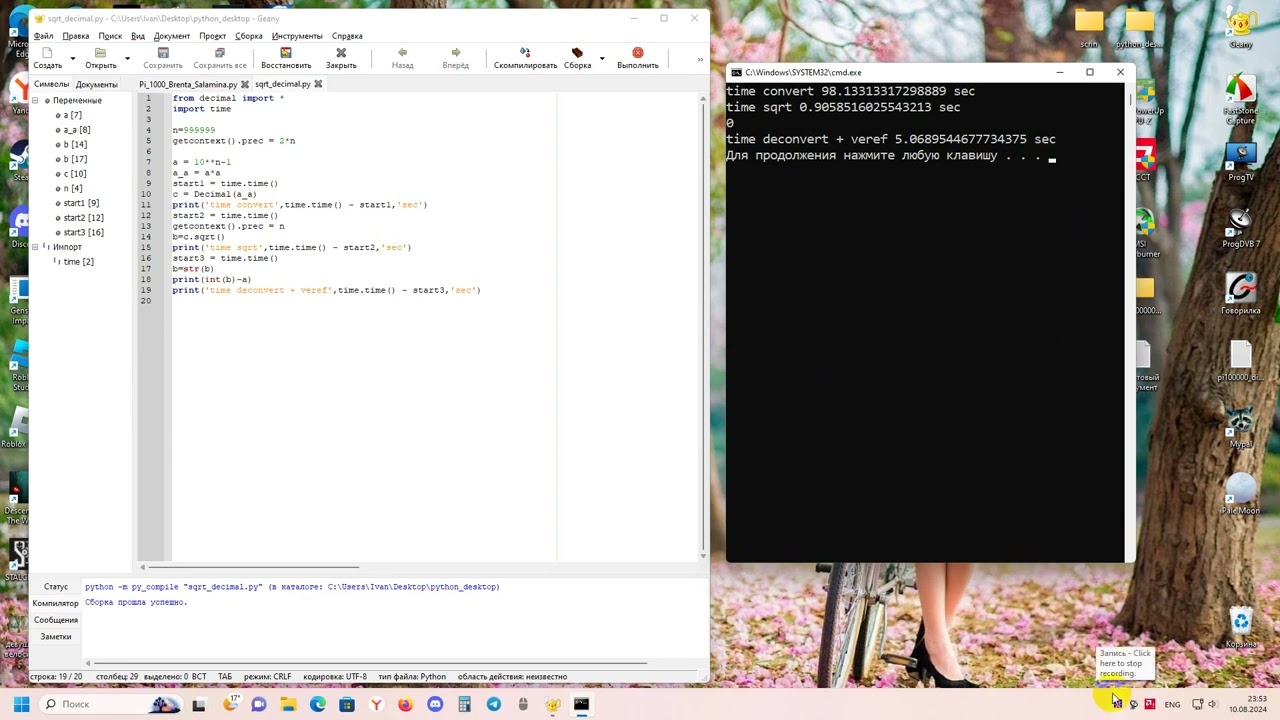The image size is (1280, 720).
Task: Select symbol b [14] in tree
Action: coord(75,145)
